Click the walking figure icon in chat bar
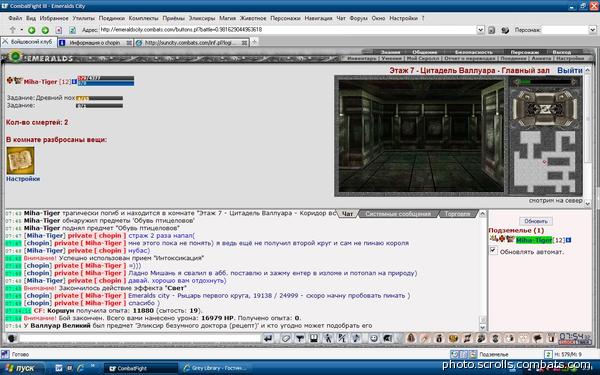 pyautogui.click(x=328, y=338)
